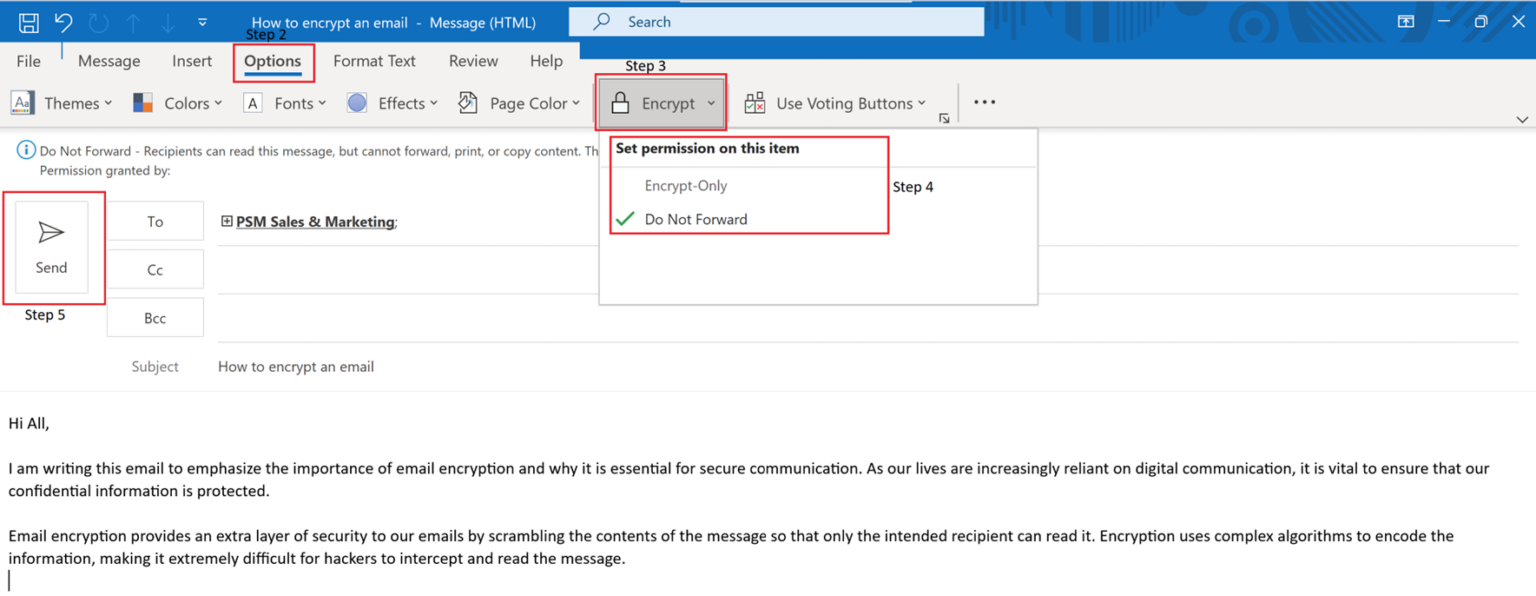The height and width of the screenshot is (596, 1536).
Task: Select the Colors icon in the ribbon
Action: tap(141, 102)
